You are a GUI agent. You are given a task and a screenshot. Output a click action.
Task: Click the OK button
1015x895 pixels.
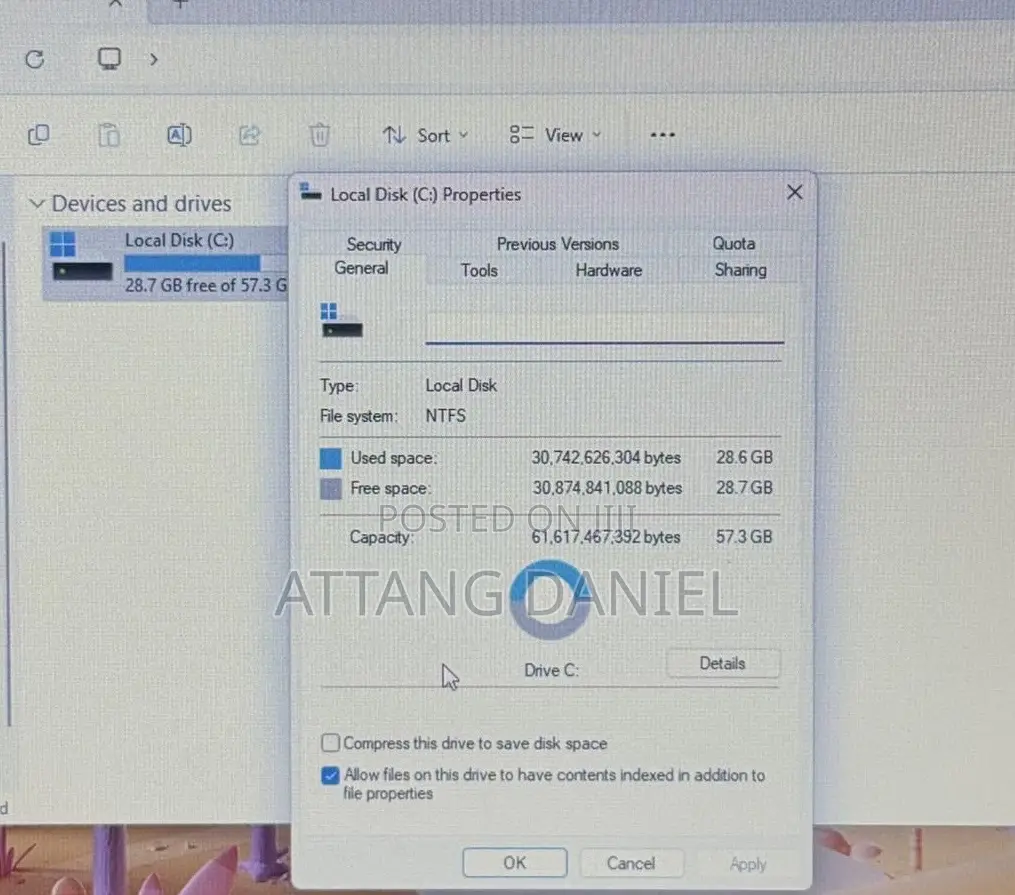(x=515, y=863)
